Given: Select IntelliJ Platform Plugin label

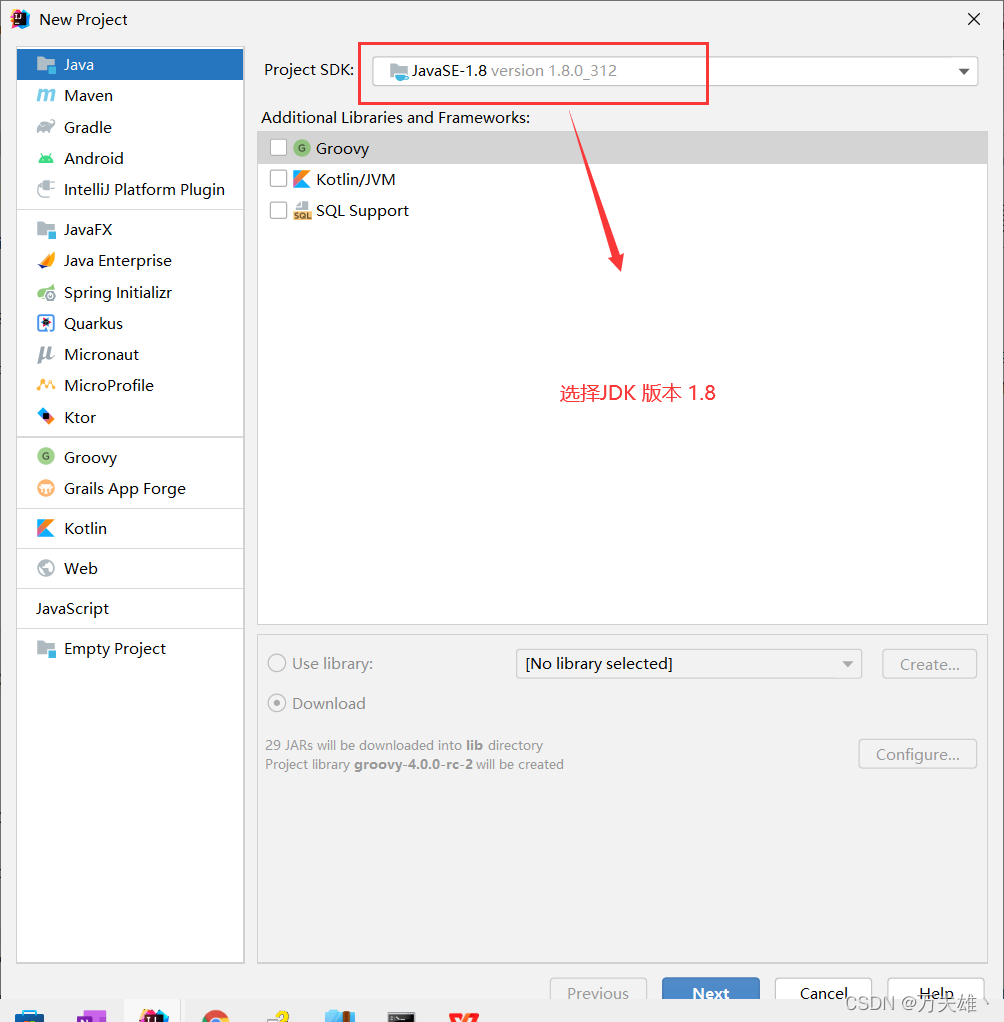Looking at the screenshot, I should (x=144, y=190).
